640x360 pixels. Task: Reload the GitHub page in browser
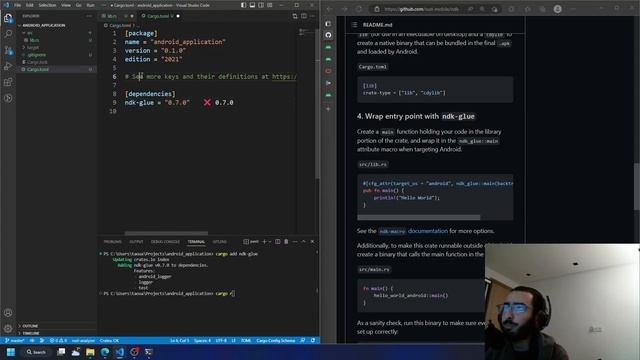click(359, 9)
